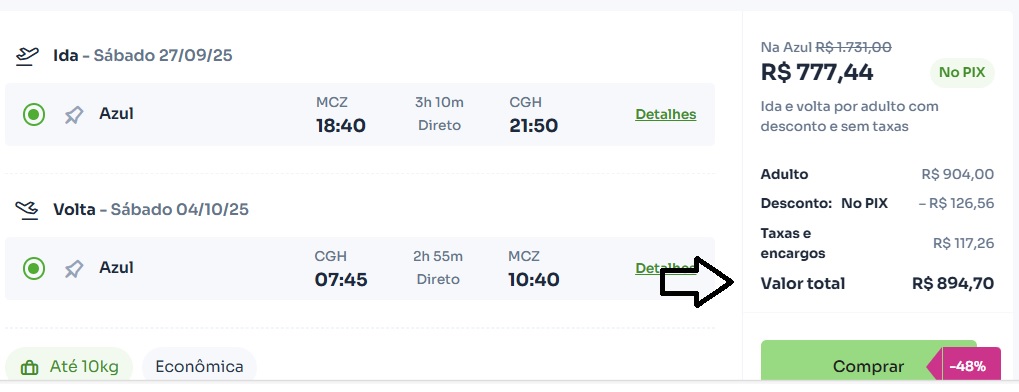Pin the return Azul flight
Image resolution: width=1019 pixels, height=392 pixels.
click(74, 268)
